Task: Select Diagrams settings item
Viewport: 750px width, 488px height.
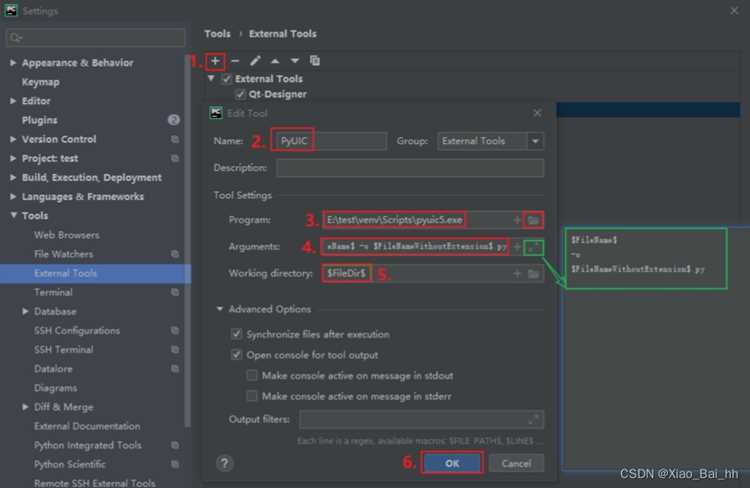Action: tap(55, 388)
